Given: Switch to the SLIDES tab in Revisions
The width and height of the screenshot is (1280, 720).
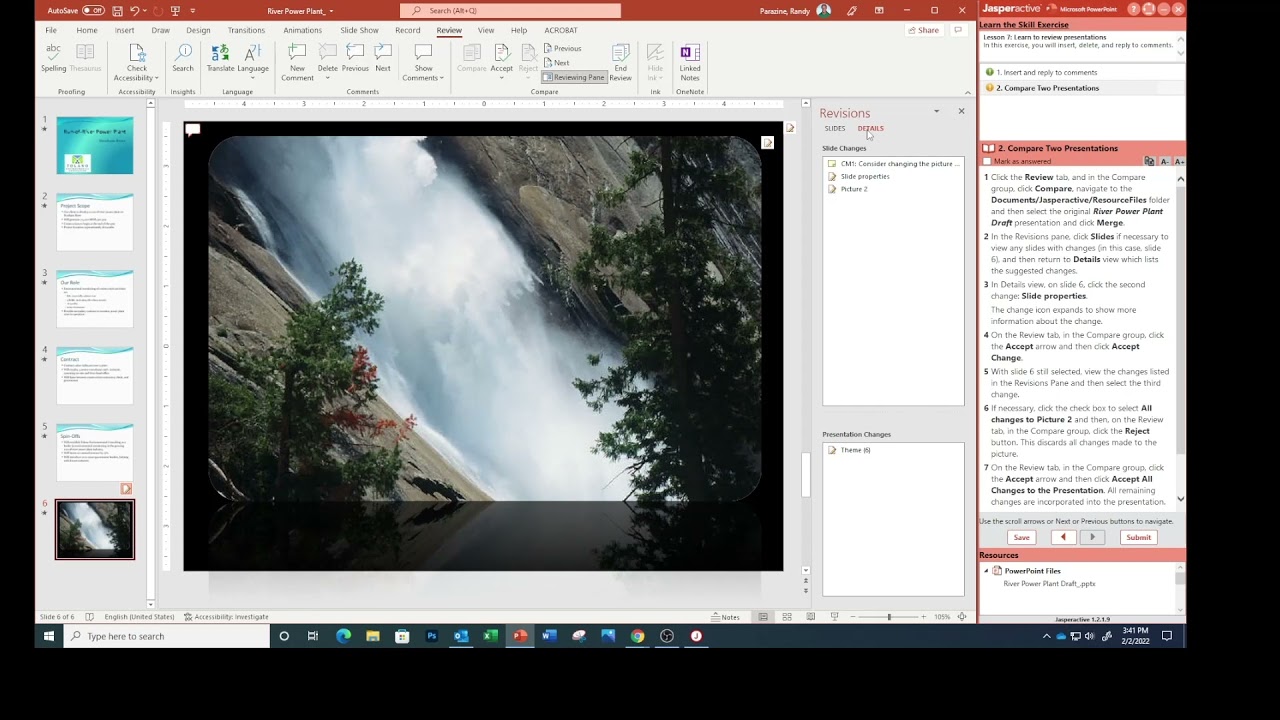Looking at the screenshot, I should tap(835, 128).
